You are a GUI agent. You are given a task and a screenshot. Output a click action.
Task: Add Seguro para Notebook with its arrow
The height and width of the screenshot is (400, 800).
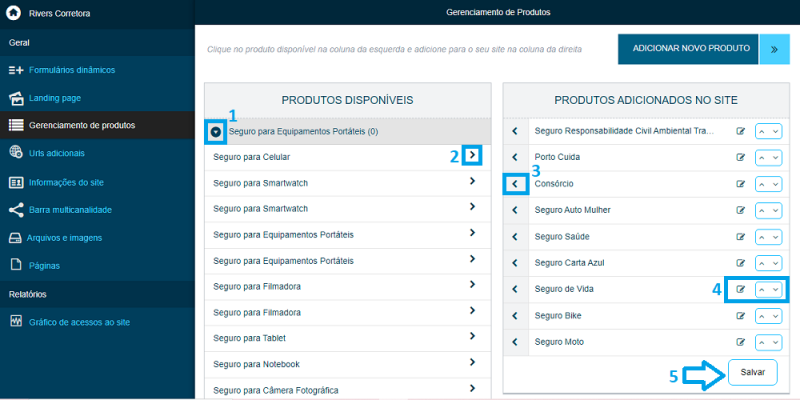pyautogui.click(x=472, y=362)
